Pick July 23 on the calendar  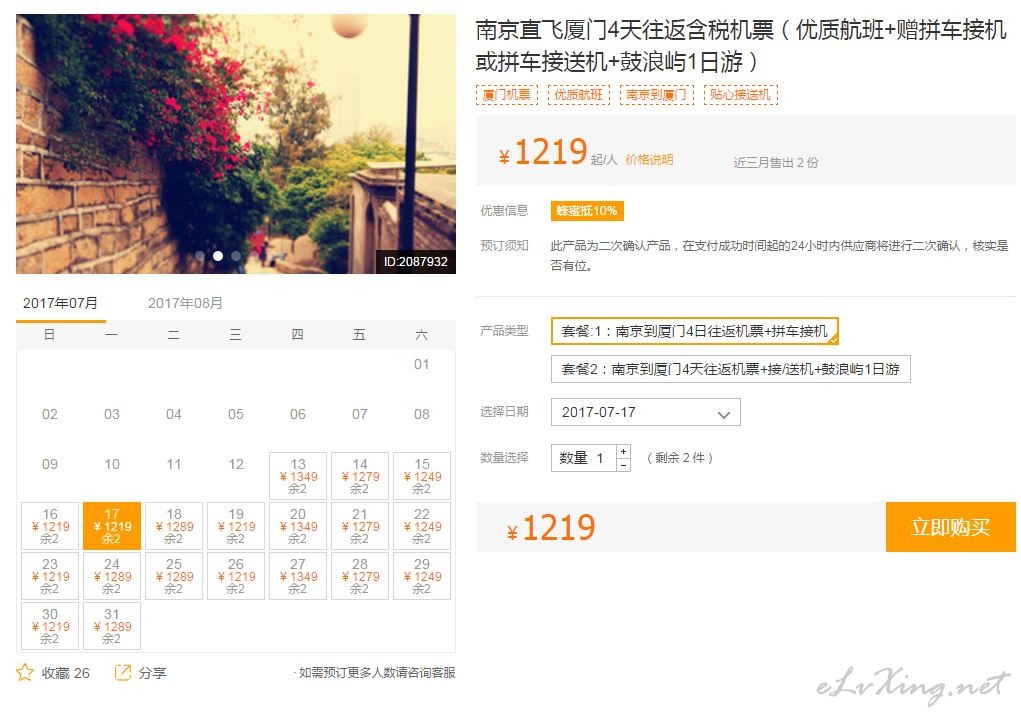50,576
